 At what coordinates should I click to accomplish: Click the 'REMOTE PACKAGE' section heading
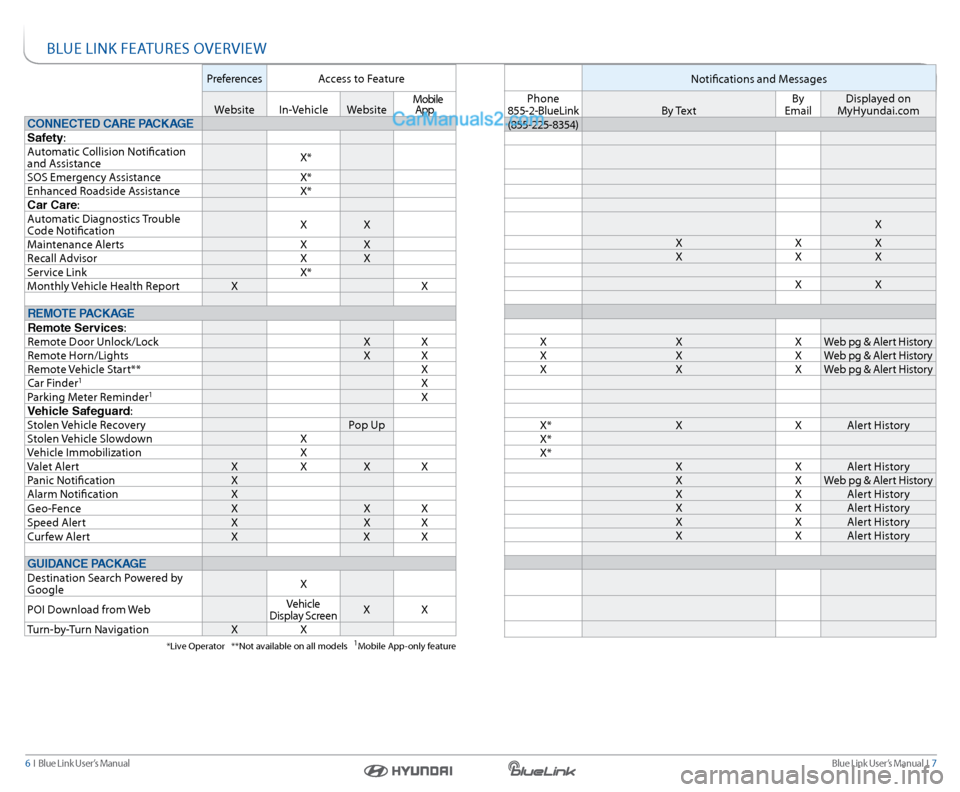(x=81, y=313)
